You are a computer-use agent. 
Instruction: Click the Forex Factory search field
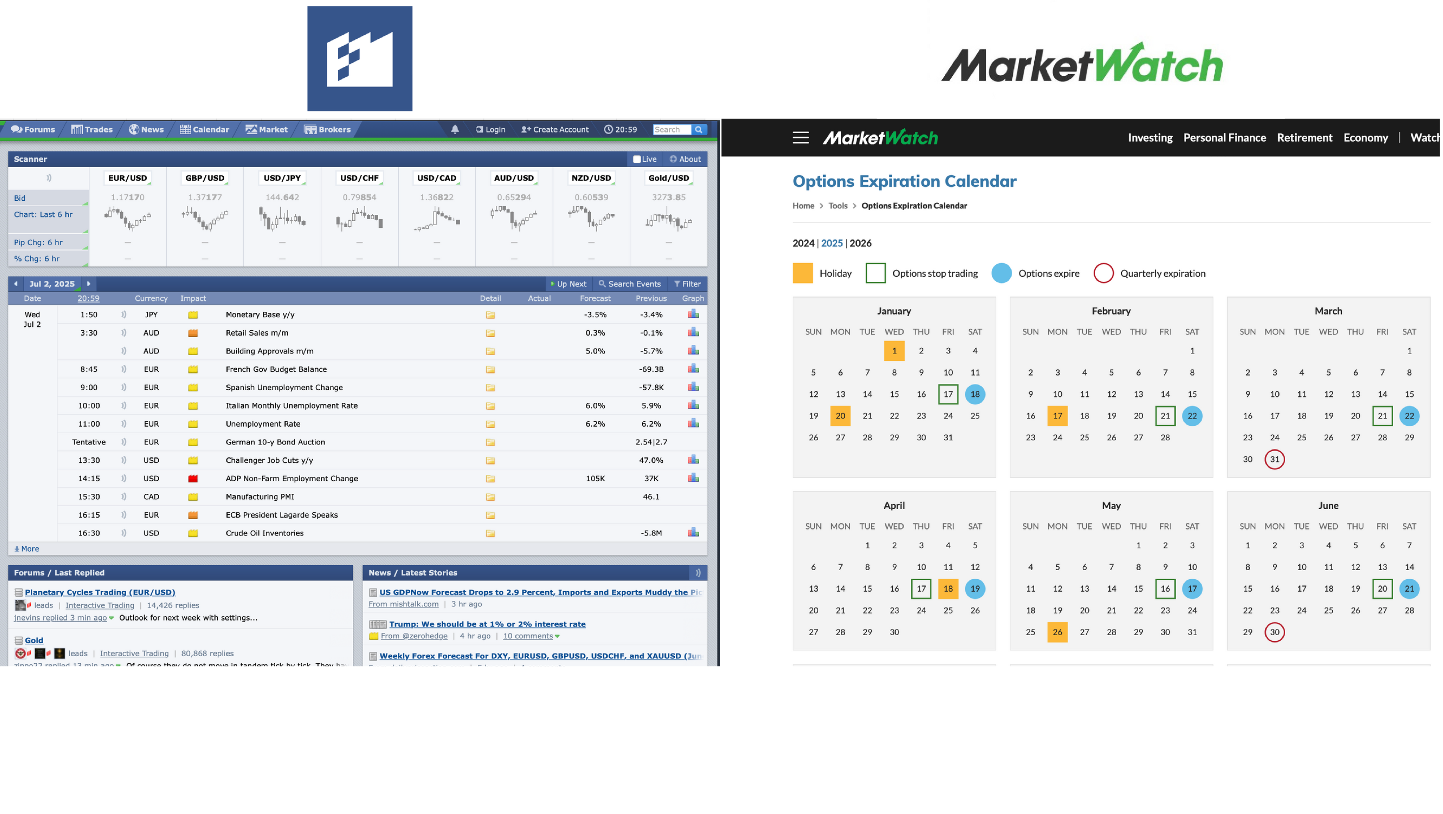[x=672, y=129]
